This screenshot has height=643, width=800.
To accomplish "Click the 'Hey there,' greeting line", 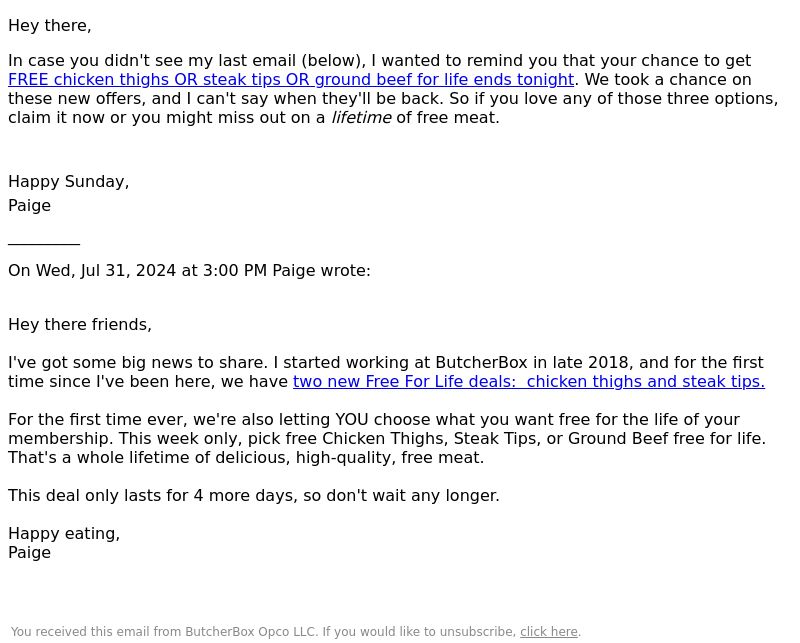I will click(49, 26).
